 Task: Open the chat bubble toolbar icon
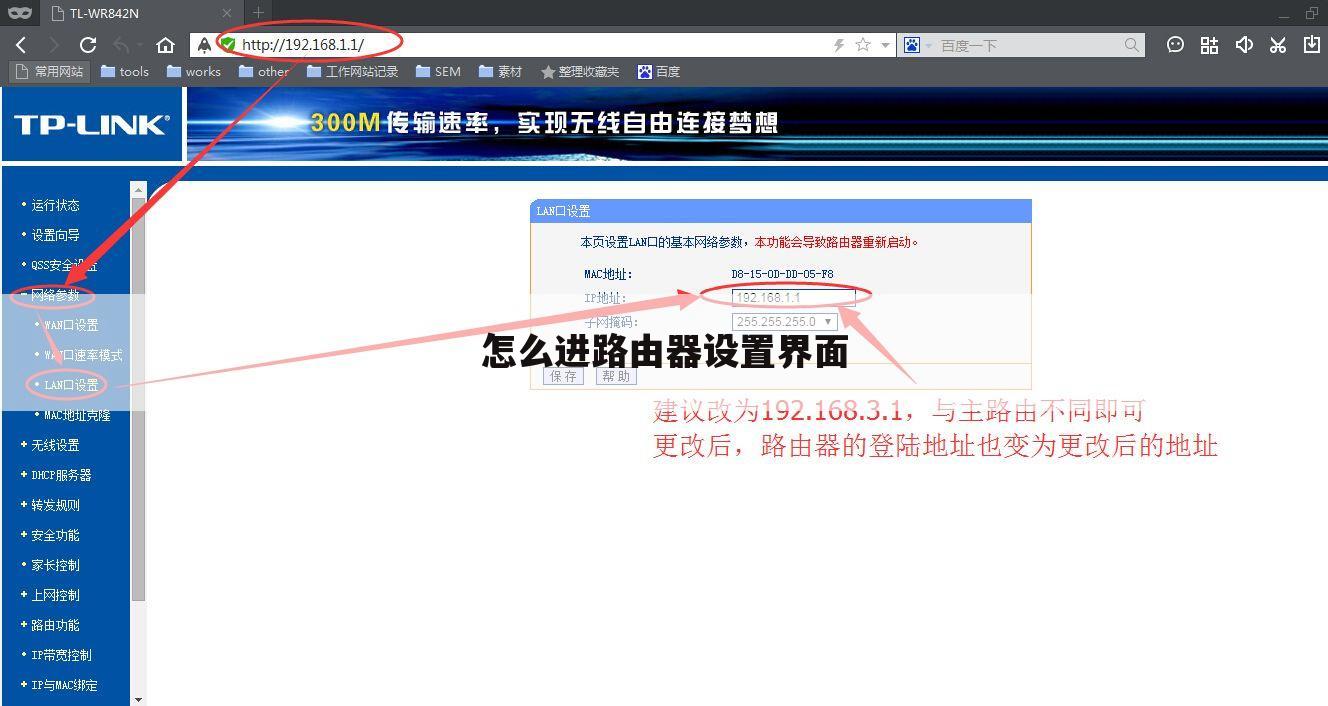(1176, 45)
